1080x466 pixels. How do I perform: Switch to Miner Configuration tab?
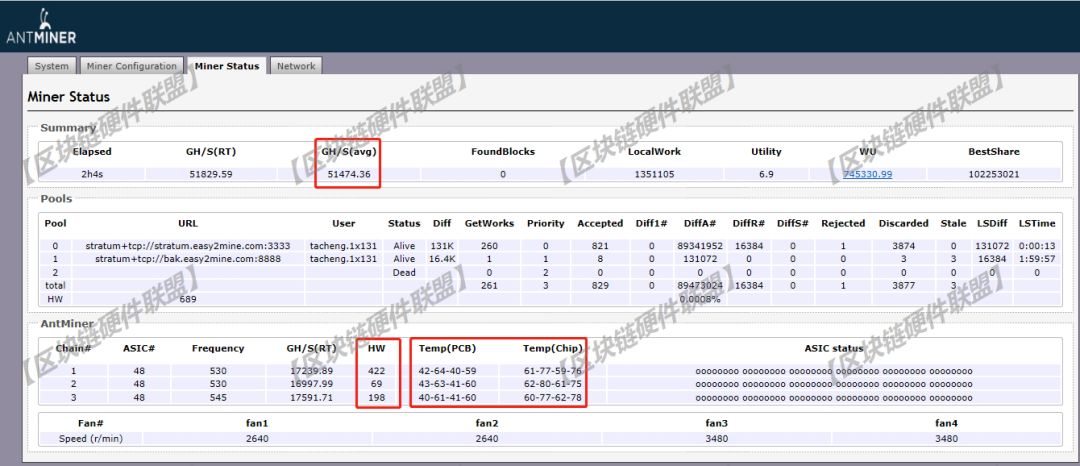tap(132, 66)
